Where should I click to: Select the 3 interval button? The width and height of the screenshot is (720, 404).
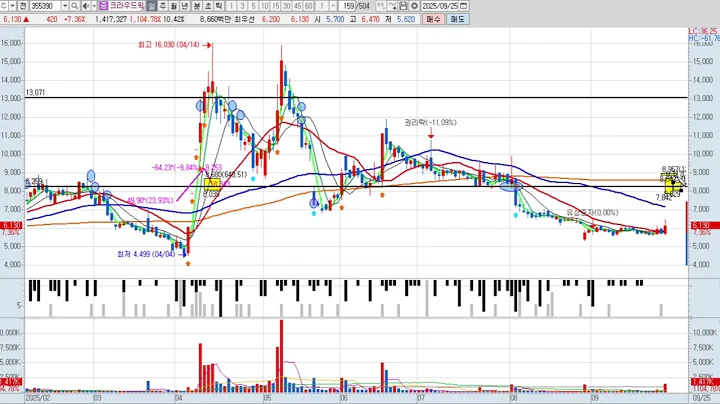[242, 6]
